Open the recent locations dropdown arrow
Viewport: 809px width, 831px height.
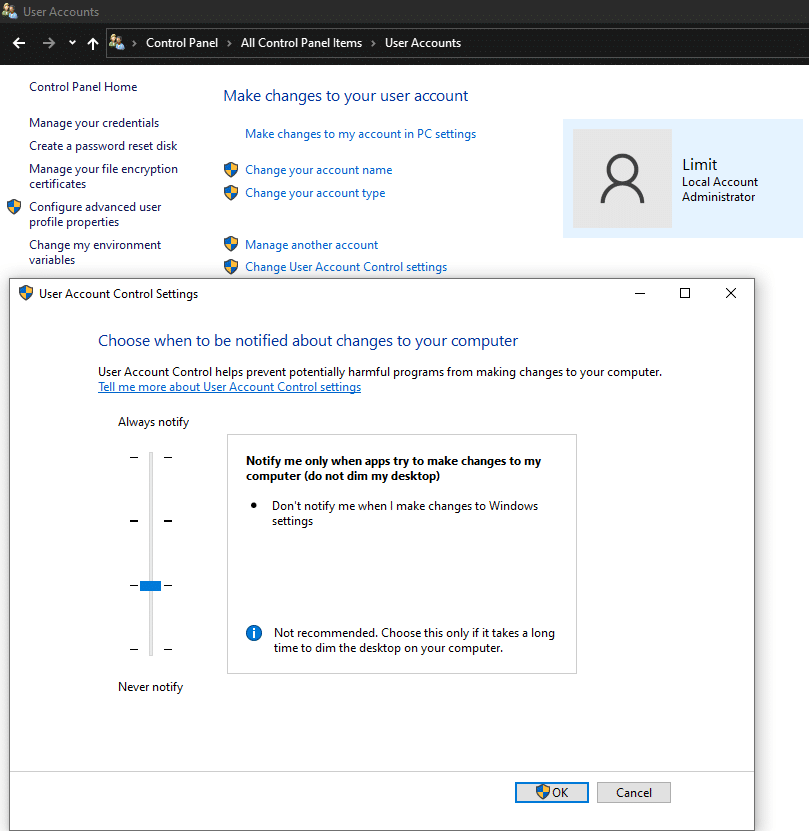point(72,43)
